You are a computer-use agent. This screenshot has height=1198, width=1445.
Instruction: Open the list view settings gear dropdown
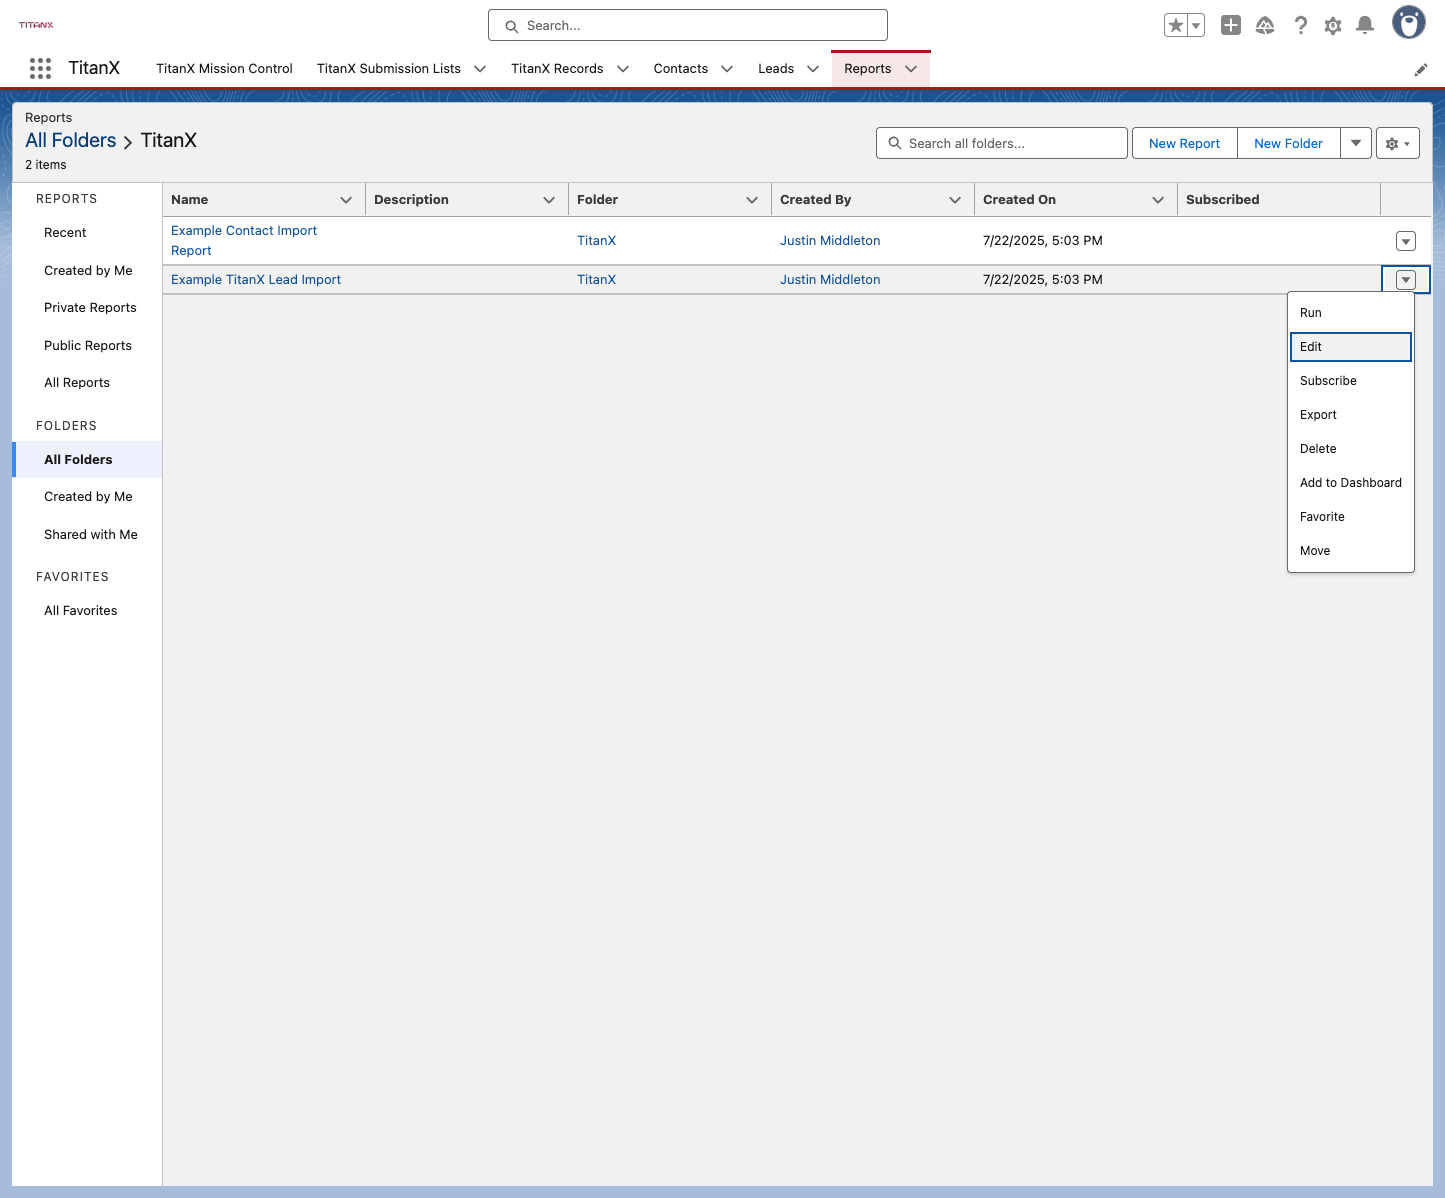pyautogui.click(x=1398, y=144)
